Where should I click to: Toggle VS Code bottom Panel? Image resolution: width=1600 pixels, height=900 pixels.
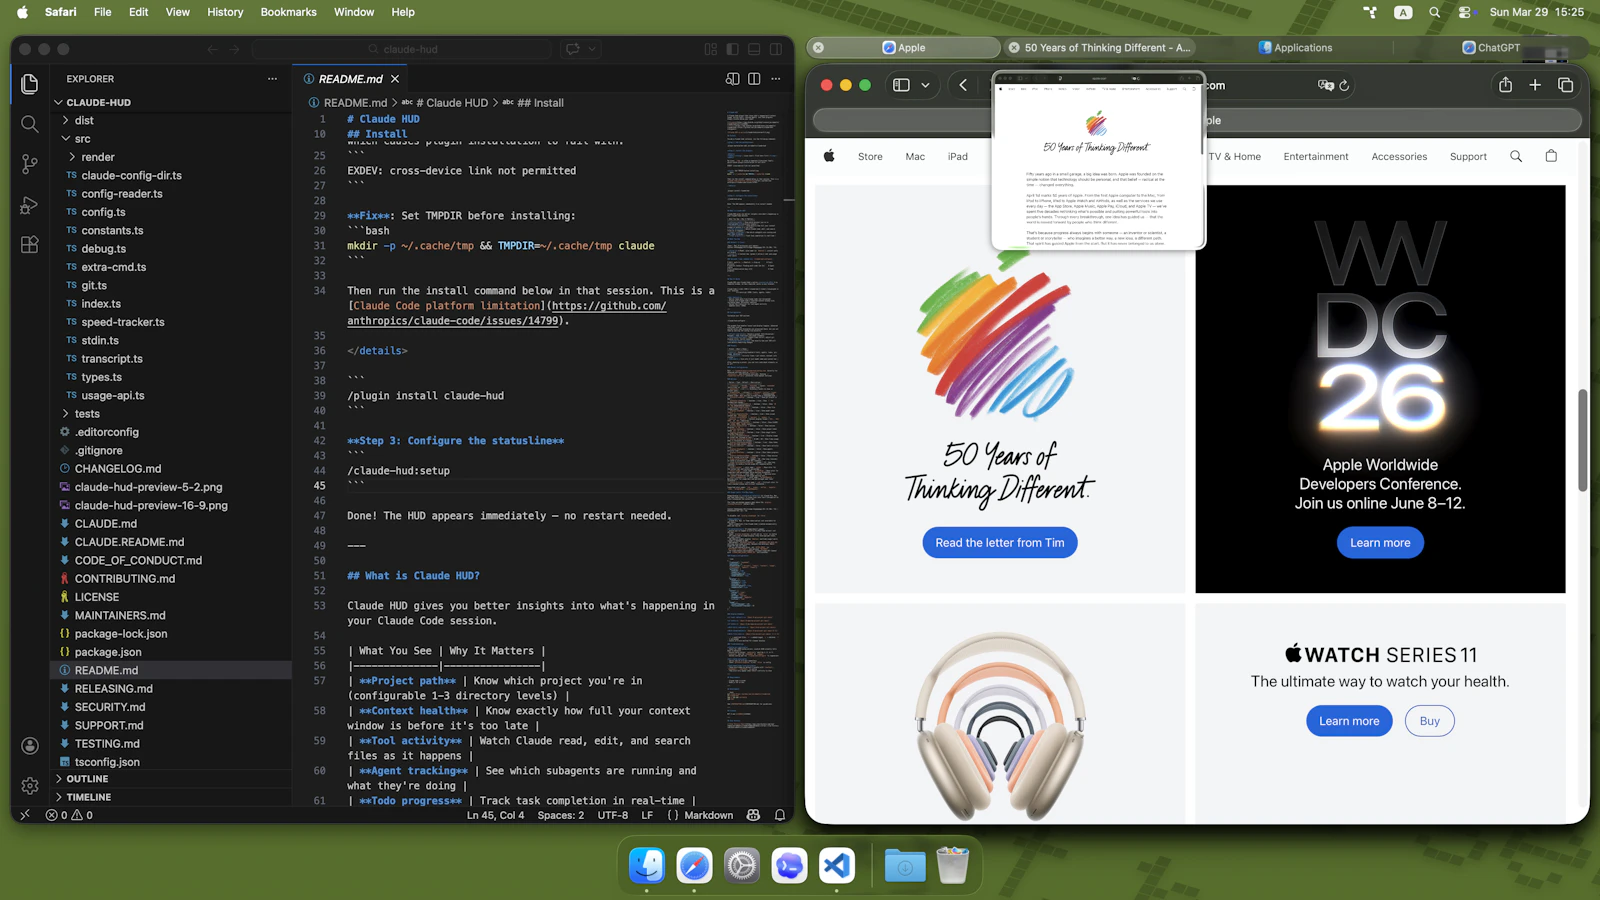754,49
